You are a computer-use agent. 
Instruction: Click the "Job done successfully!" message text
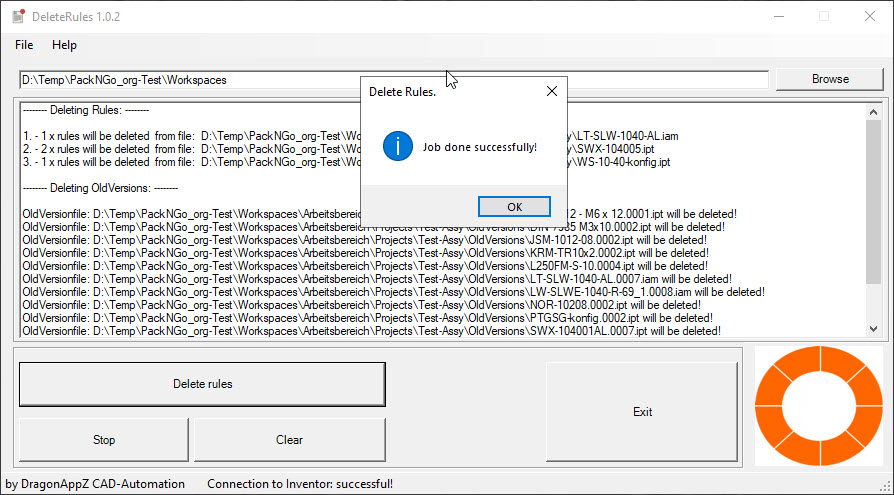pos(479,147)
